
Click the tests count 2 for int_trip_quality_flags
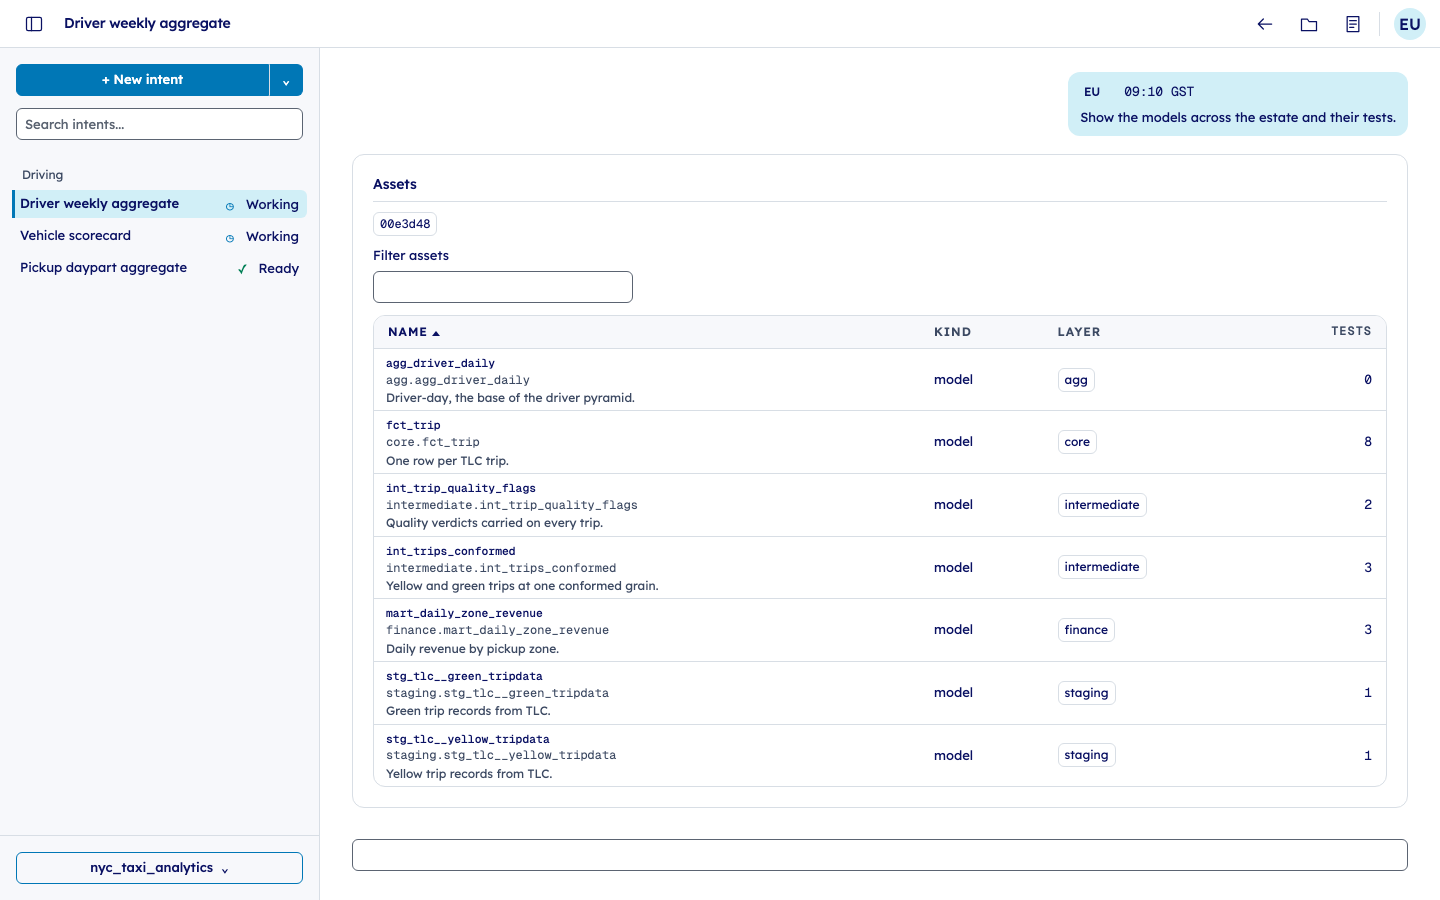pos(1368,505)
